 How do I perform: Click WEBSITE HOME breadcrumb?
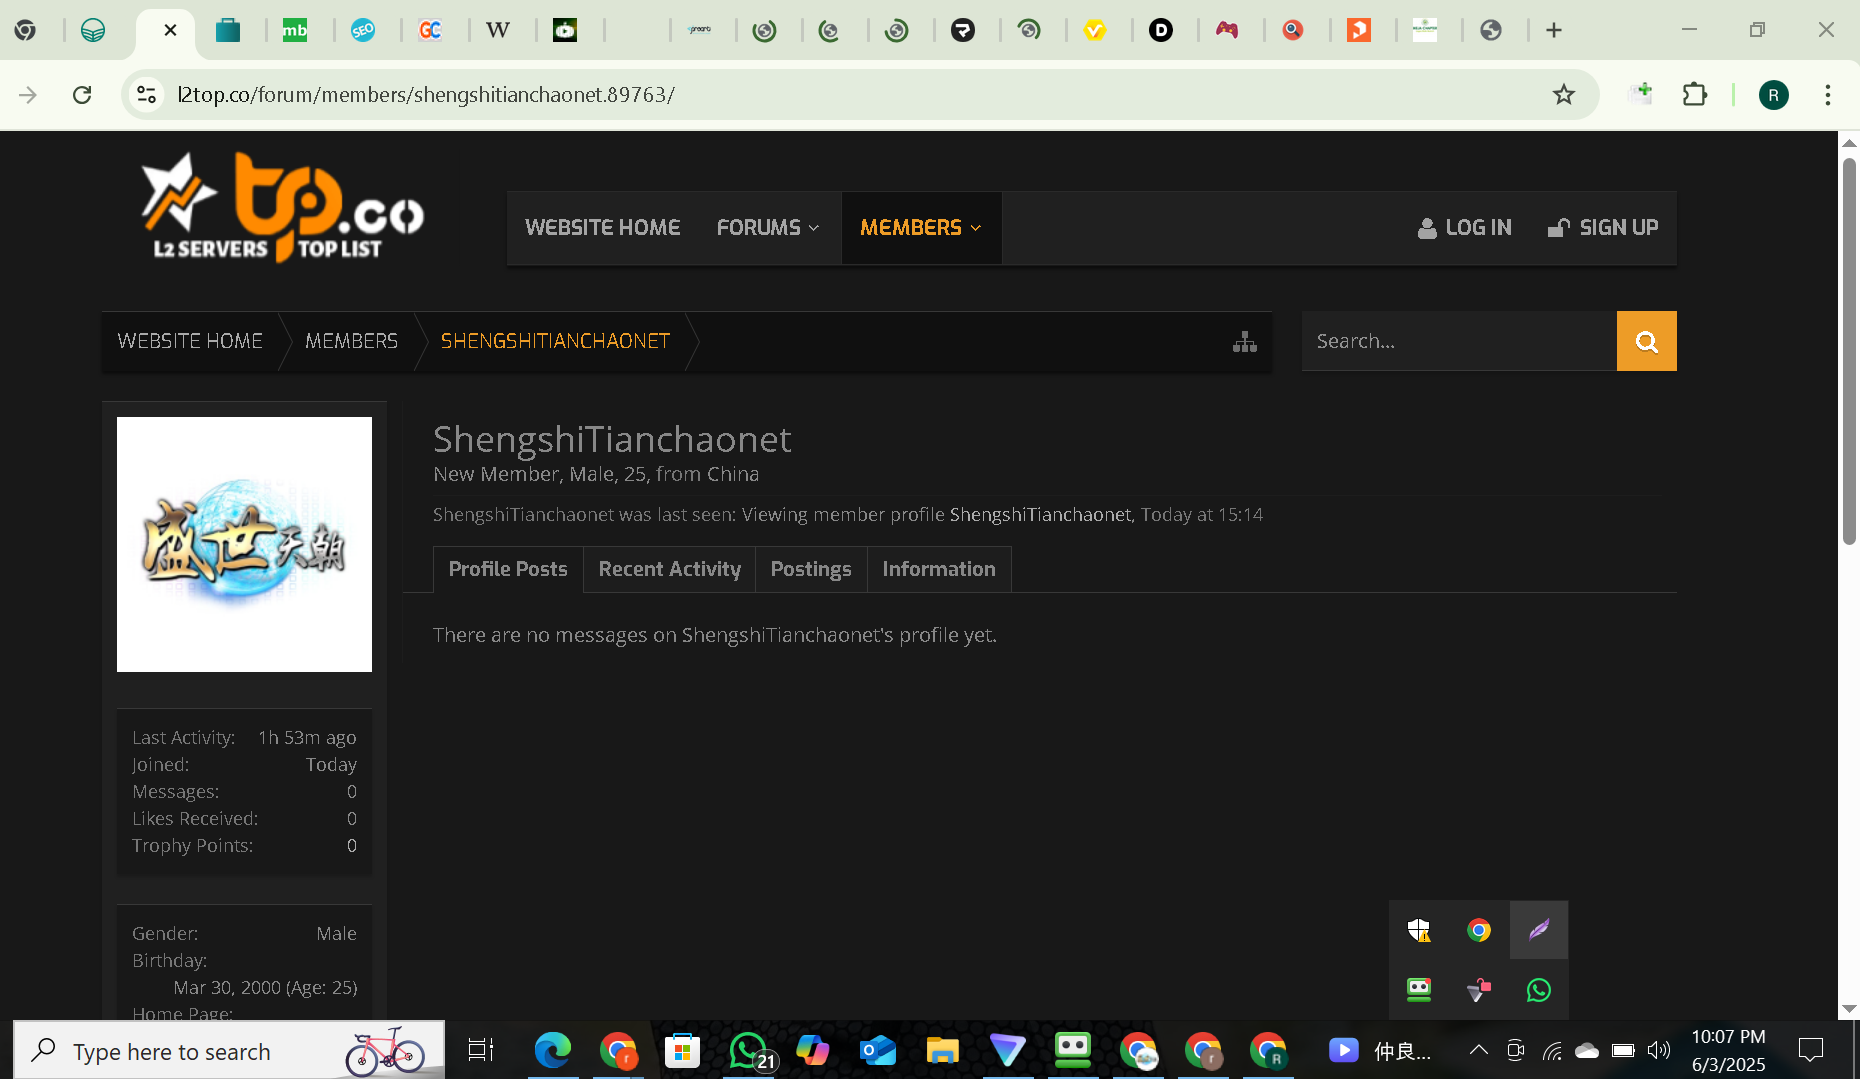(190, 341)
